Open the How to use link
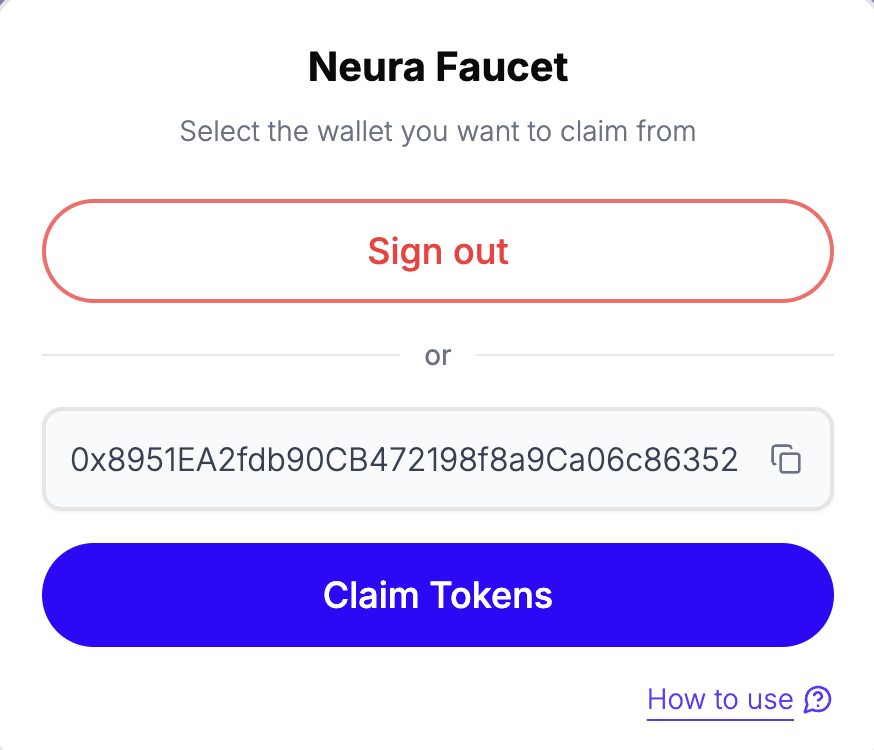 [720, 699]
